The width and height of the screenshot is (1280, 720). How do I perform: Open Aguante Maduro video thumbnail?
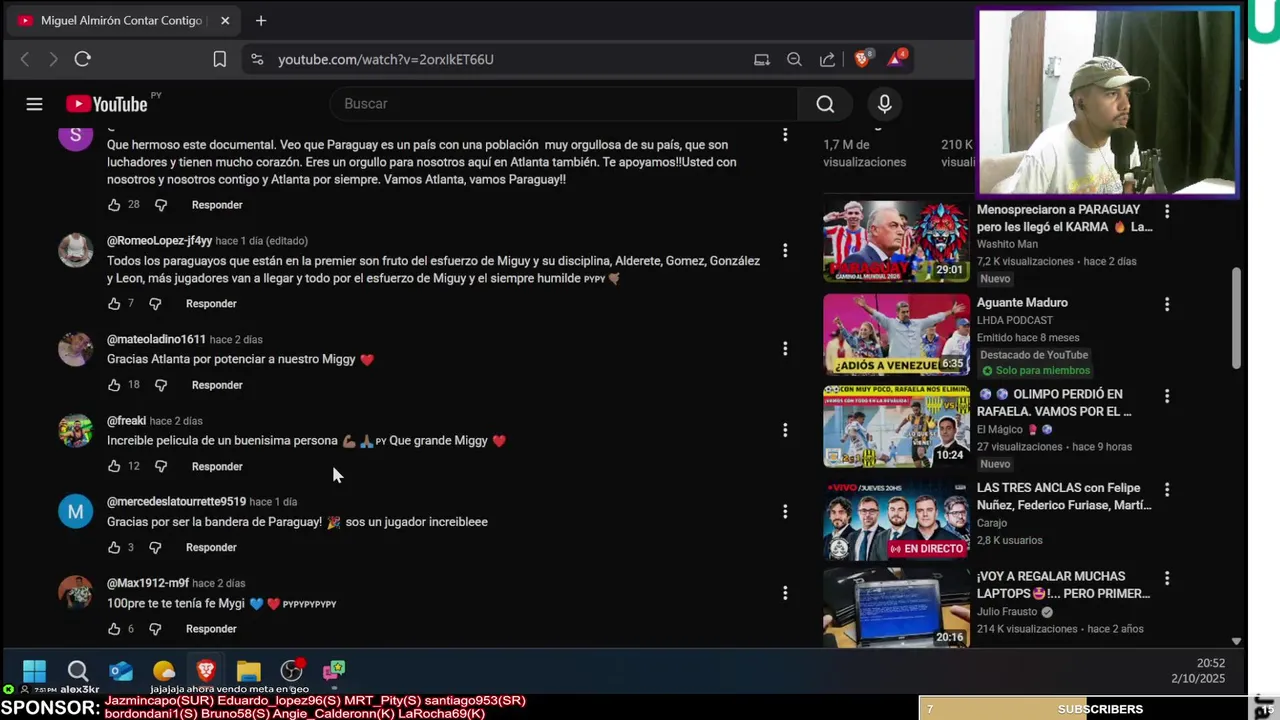coord(896,334)
